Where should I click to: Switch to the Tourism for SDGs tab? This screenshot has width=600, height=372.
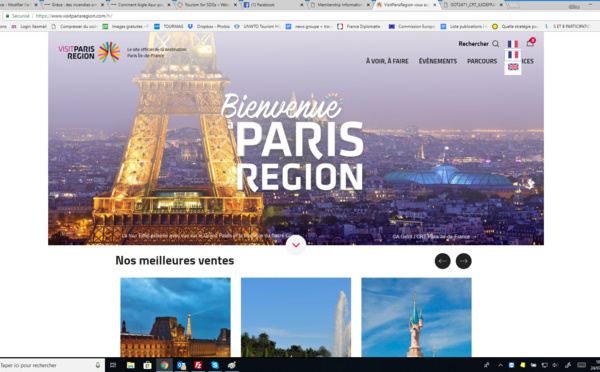(207, 5)
